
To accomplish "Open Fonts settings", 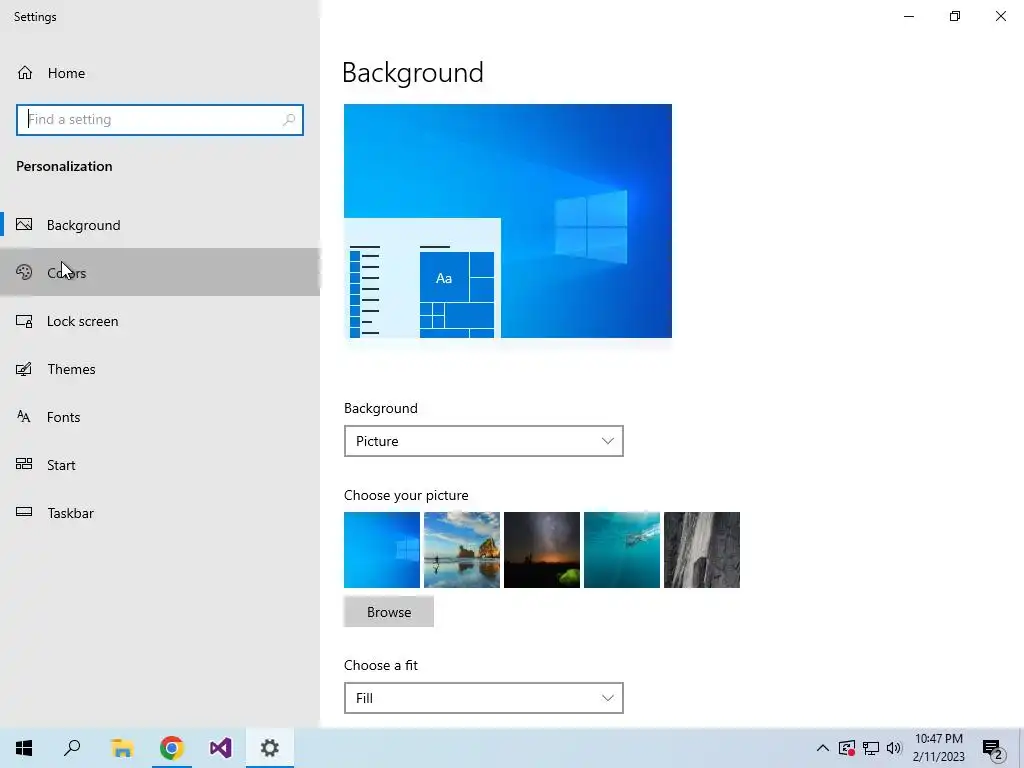I will click(x=160, y=417).
